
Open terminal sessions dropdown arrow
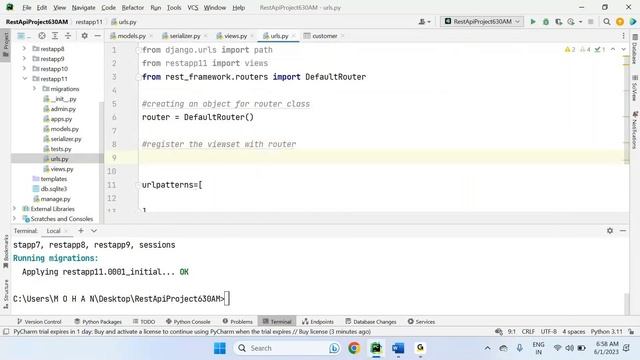(94, 231)
